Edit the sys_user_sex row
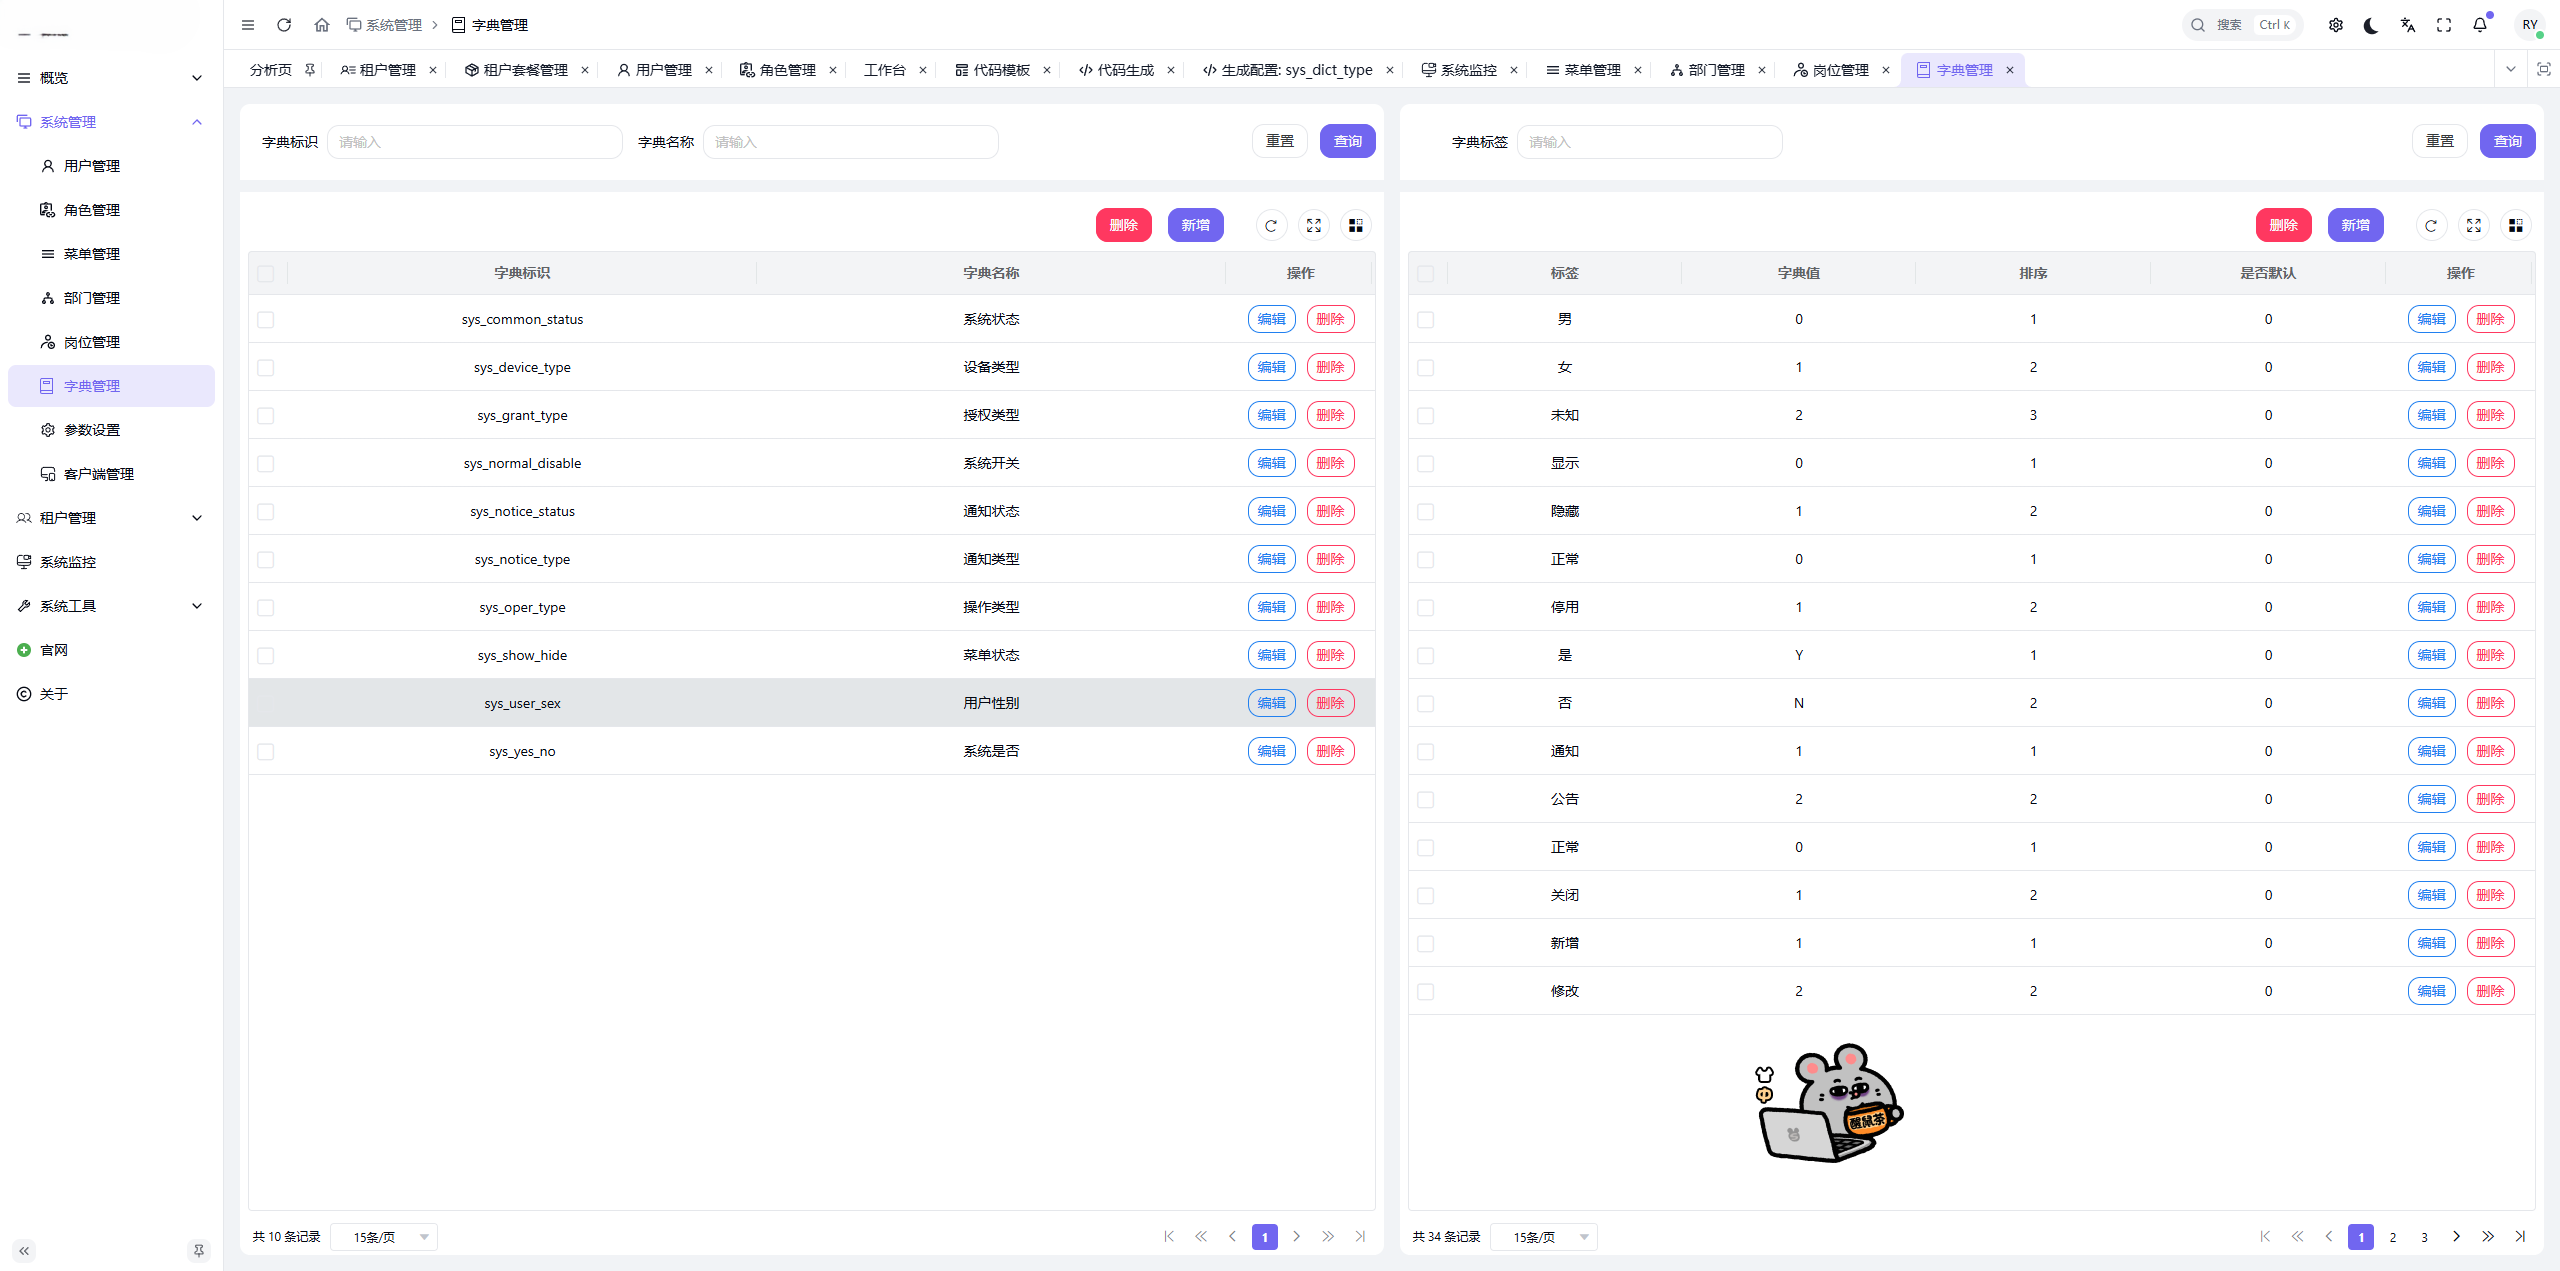Viewport: 2560px width, 1271px height. coord(1272,703)
